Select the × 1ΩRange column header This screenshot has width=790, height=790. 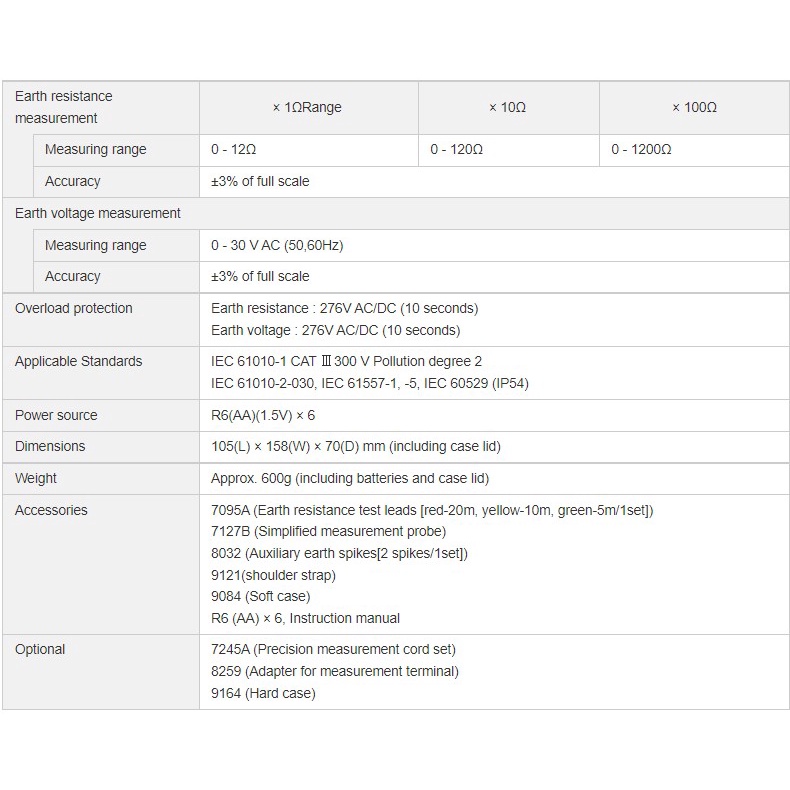(308, 107)
